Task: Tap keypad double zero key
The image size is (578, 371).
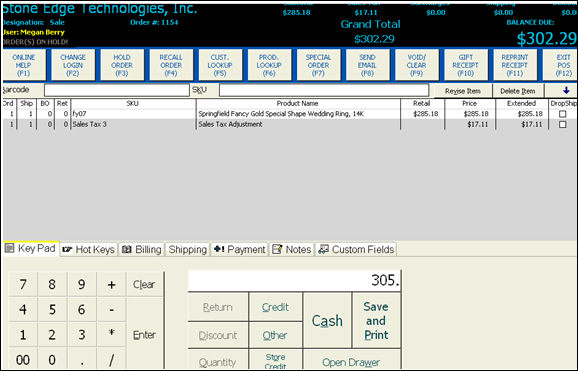Action: coord(23,359)
